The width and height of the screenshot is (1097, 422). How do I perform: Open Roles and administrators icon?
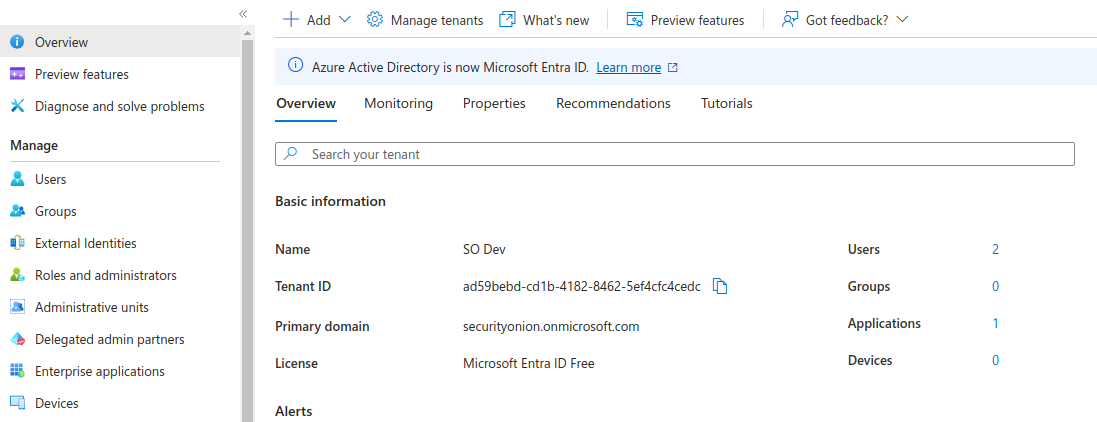[x=17, y=276]
